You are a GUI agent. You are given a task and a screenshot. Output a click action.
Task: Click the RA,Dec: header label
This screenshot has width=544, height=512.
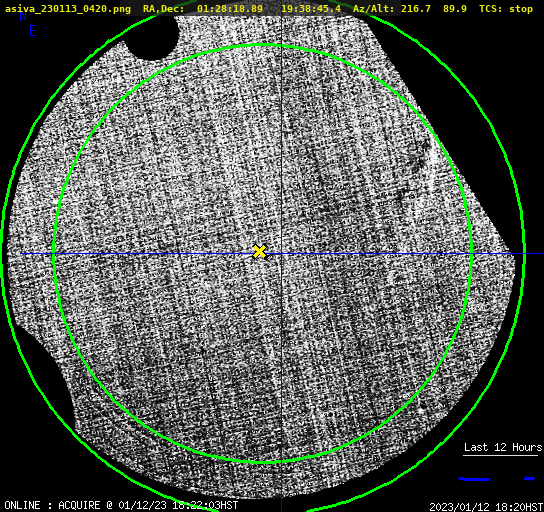tap(163, 9)
